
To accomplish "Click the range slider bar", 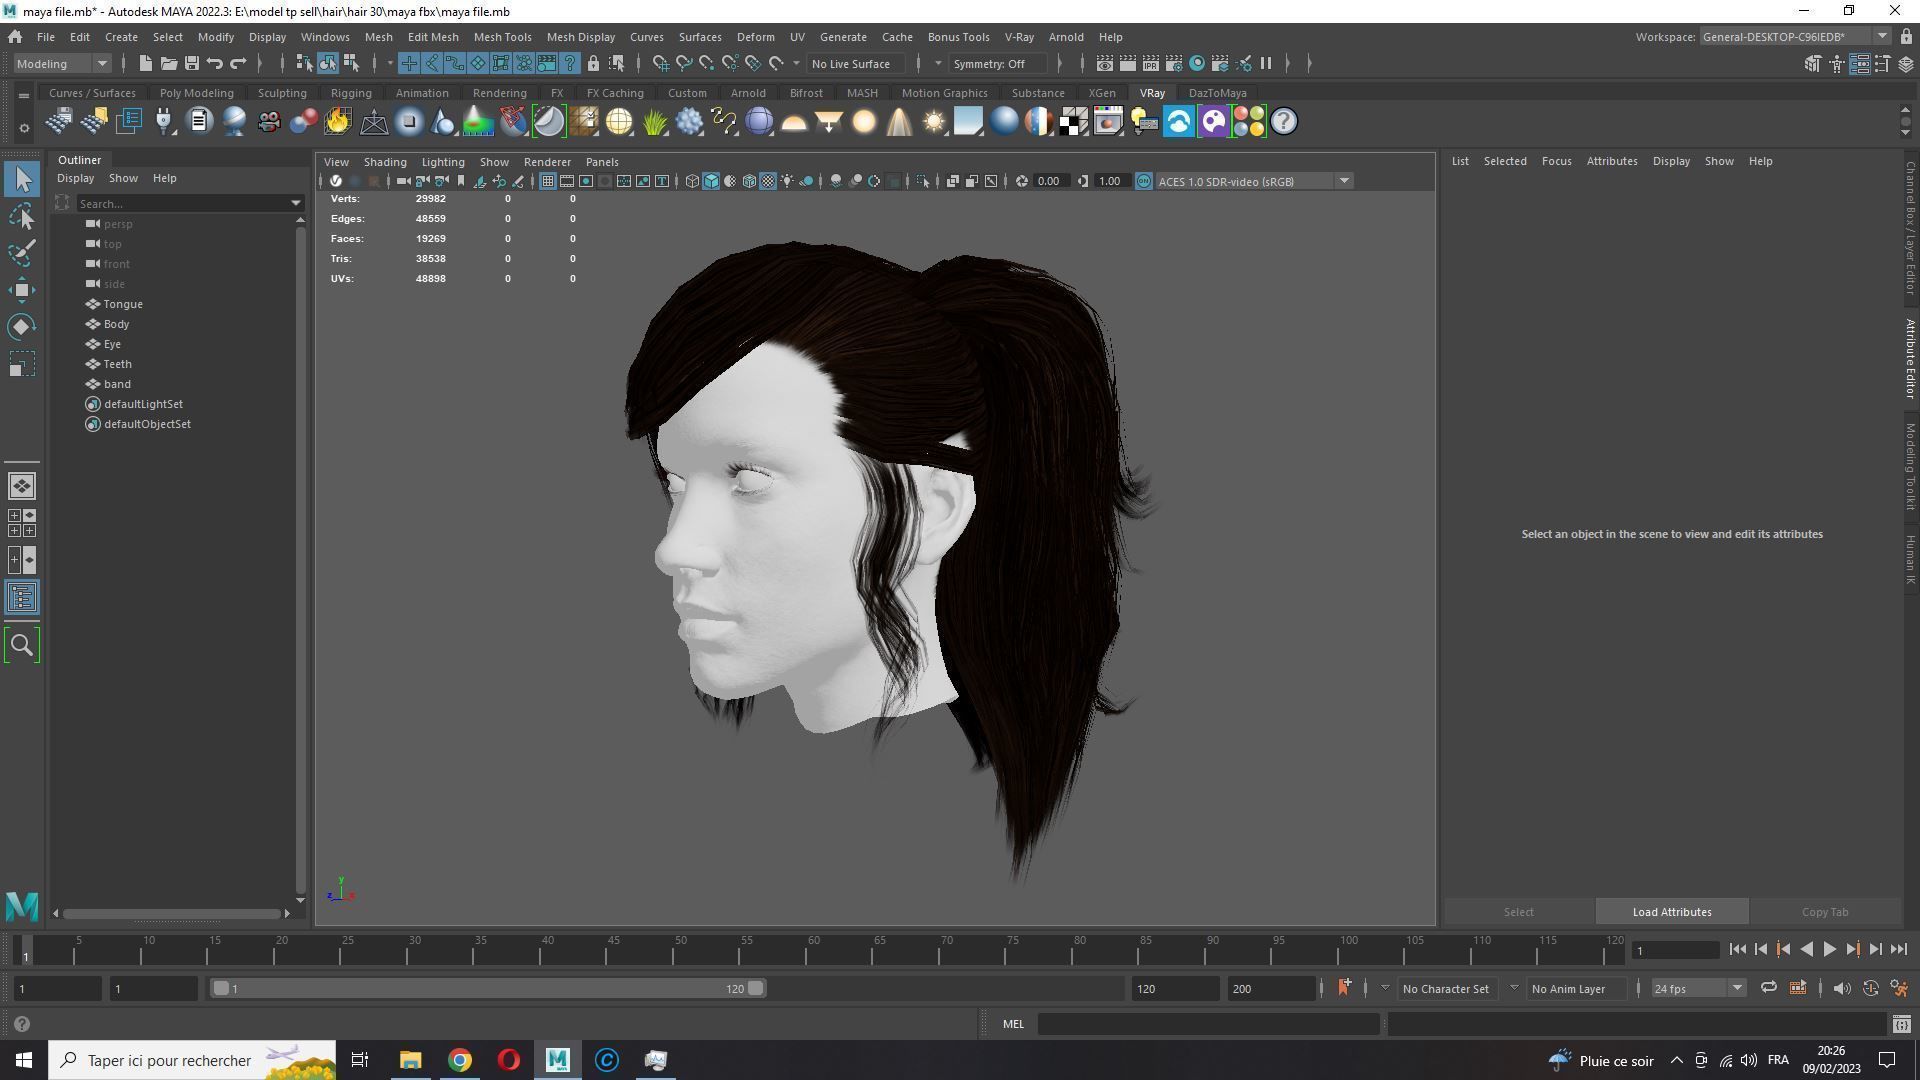I will [489, 989].
